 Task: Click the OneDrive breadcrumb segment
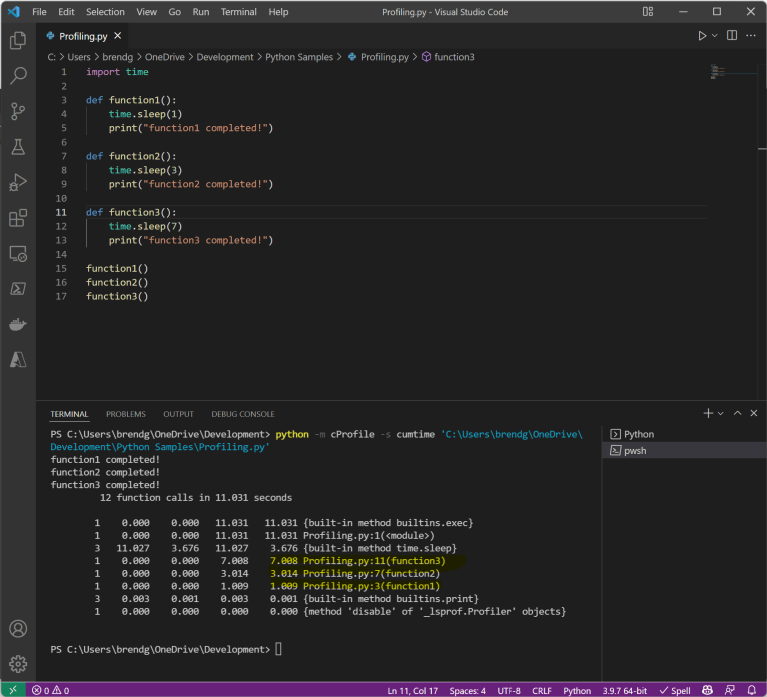pyautogui.click(x=164, y=57)
